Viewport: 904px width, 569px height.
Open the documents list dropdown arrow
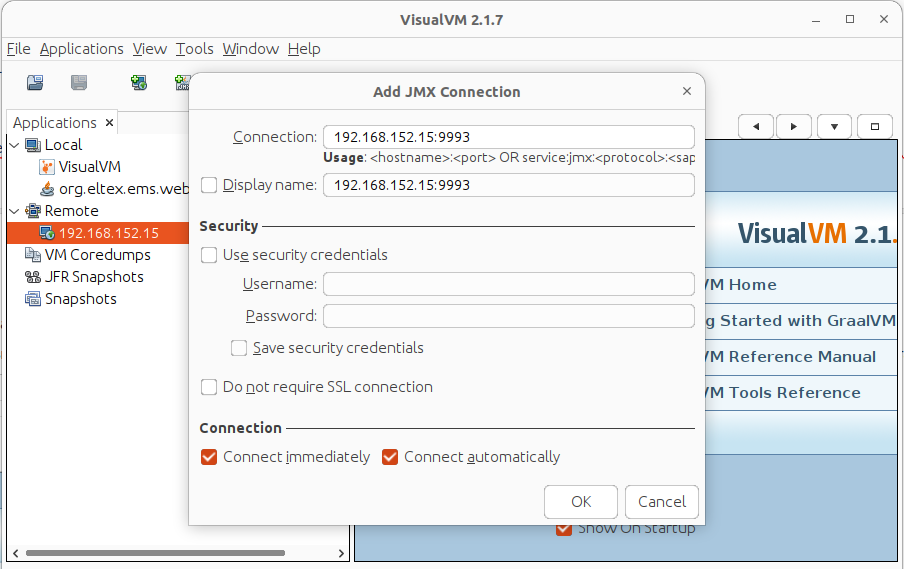[834, 127]
